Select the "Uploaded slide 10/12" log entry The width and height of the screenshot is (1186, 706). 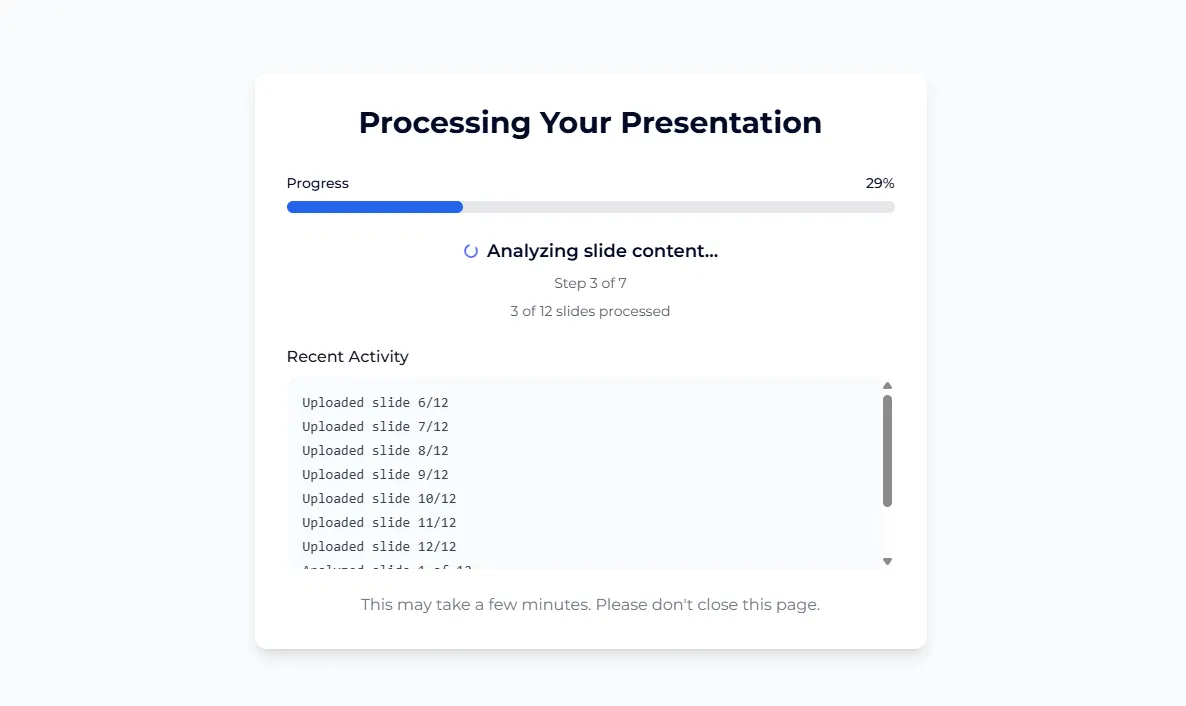[x=379, y=499]
